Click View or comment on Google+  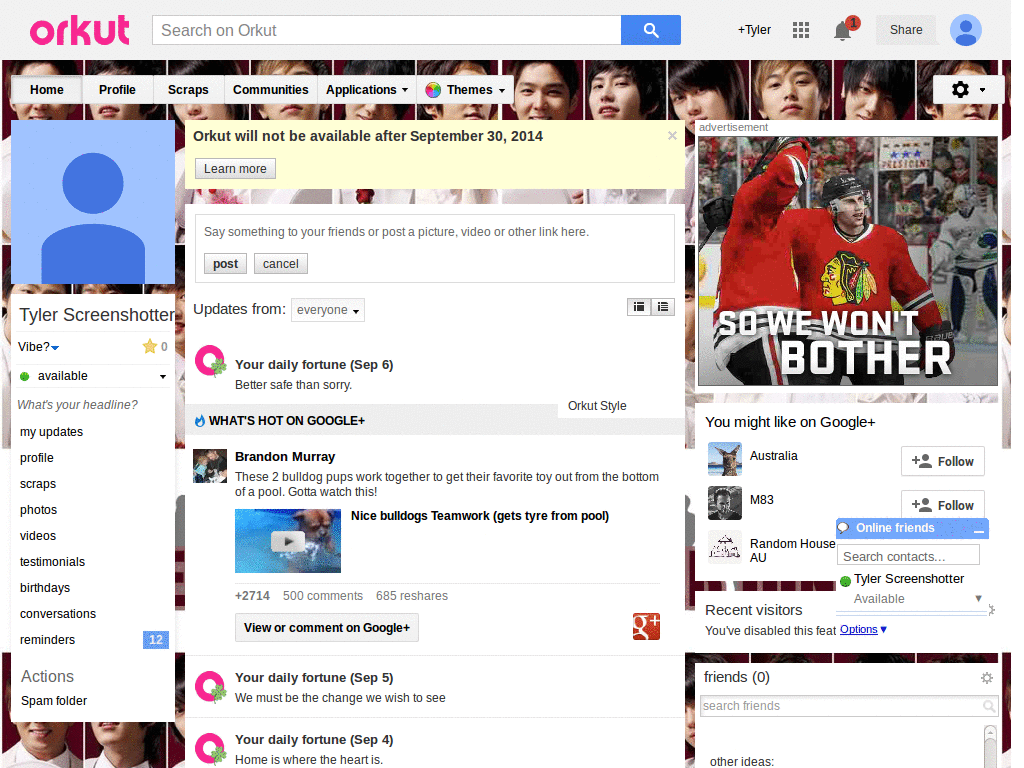[x=327, y=628]
